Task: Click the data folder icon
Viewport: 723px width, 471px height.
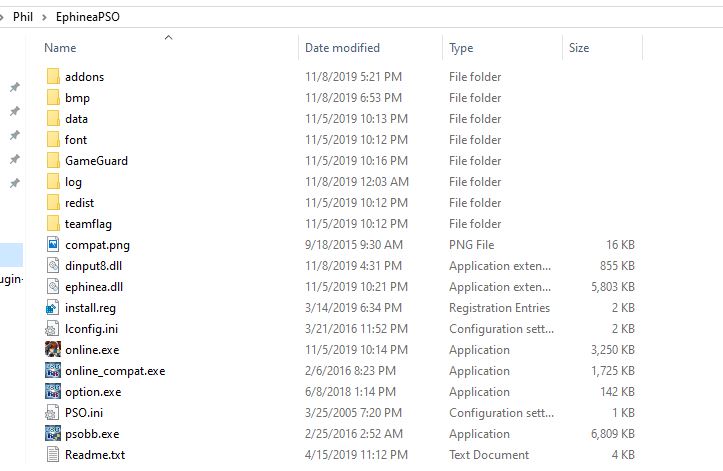Action: pos(53,119)
